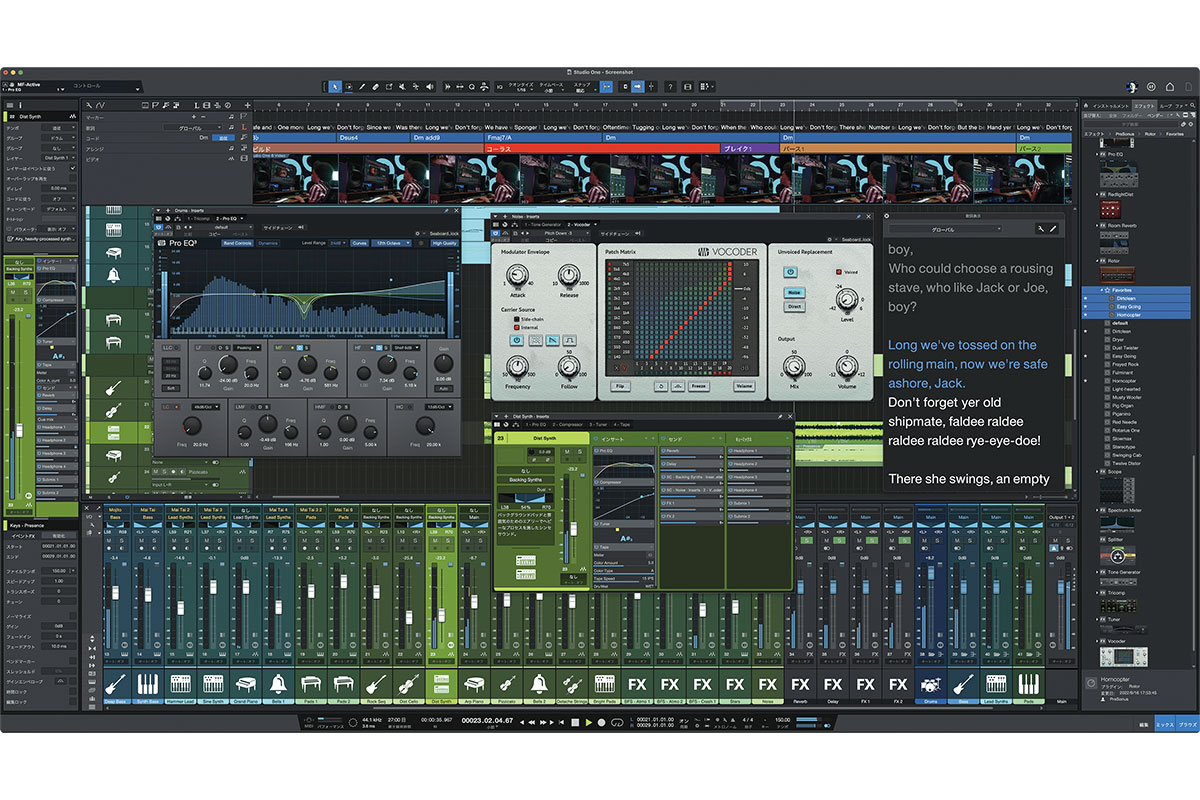This screenshot has width=1200, height=800.
Task: Click the transport Stop button
Action: (x=575, y=722)
